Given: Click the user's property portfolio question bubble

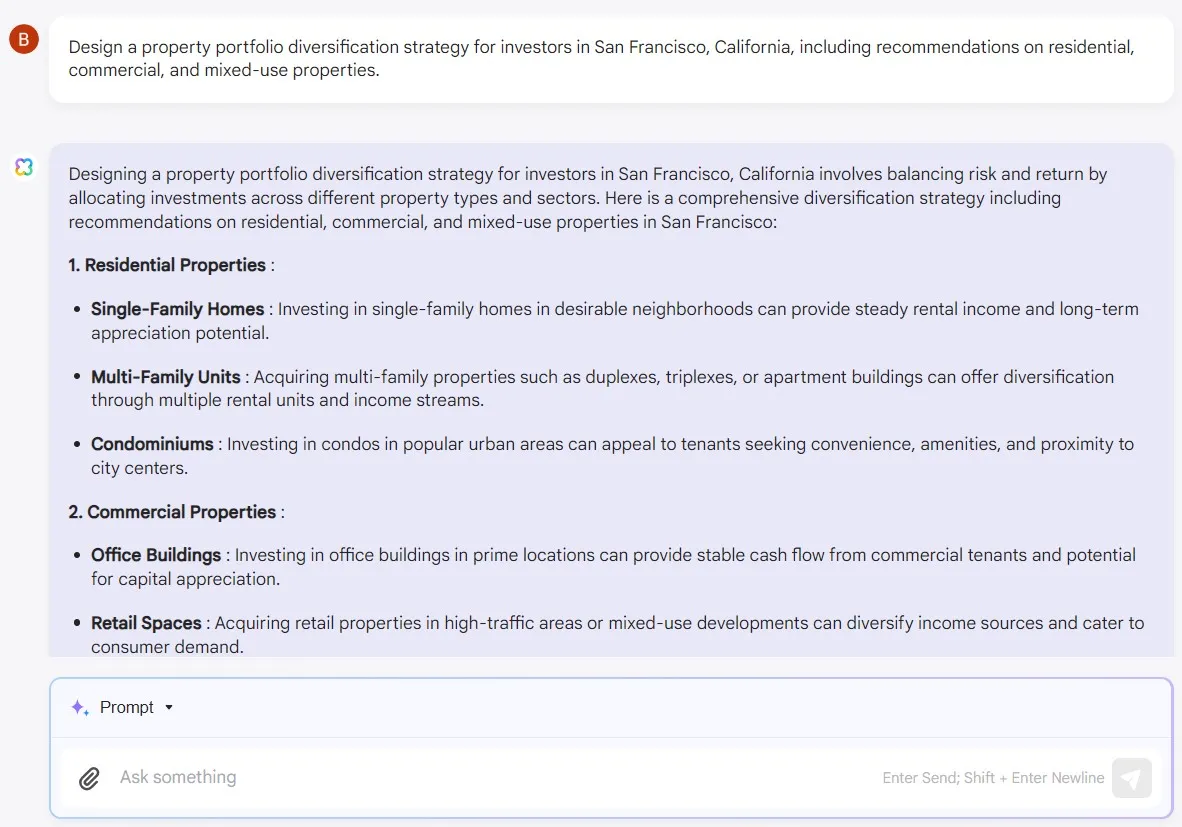Looking at the screenshot, I should coord(610,59).
